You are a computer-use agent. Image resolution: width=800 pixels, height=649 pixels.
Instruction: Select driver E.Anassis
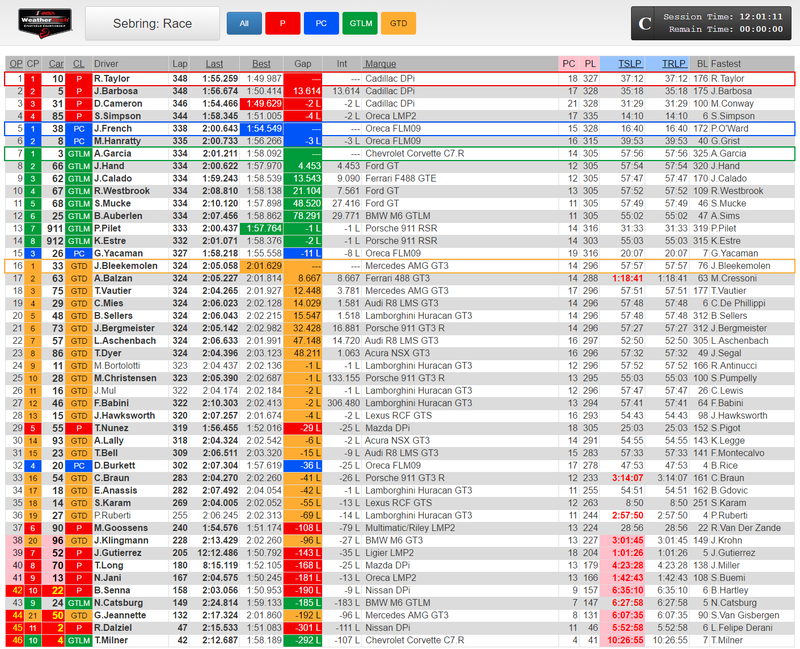point(115,491)
